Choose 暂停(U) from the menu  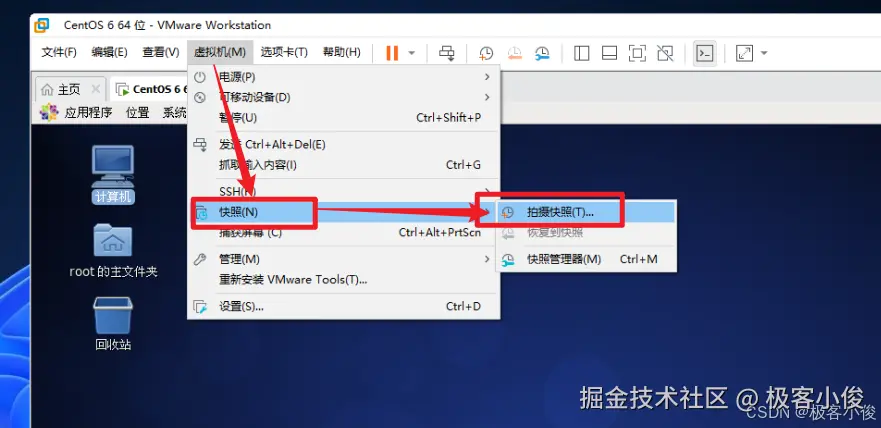(343, 118)
